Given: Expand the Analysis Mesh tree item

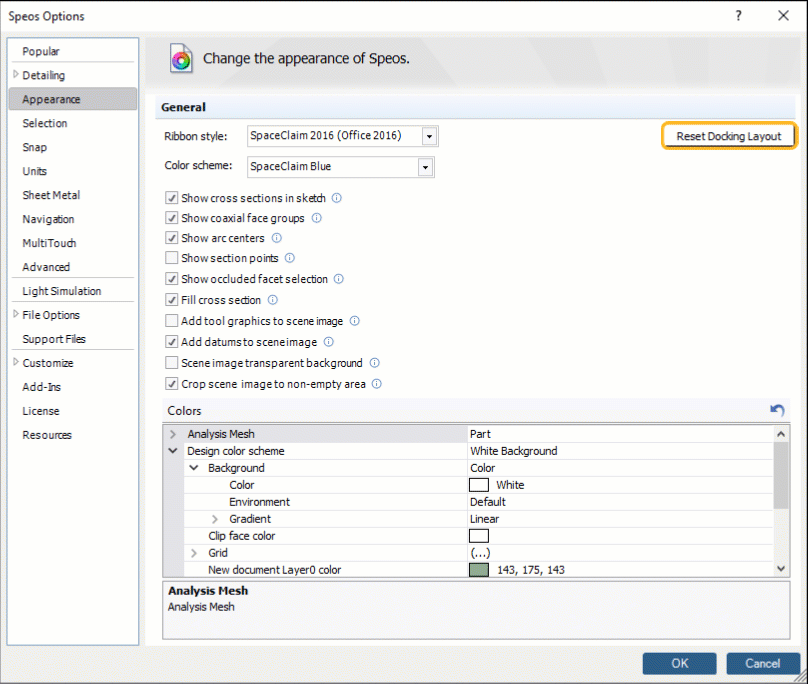Looking at the screenshot, I should tap(175, 434).
